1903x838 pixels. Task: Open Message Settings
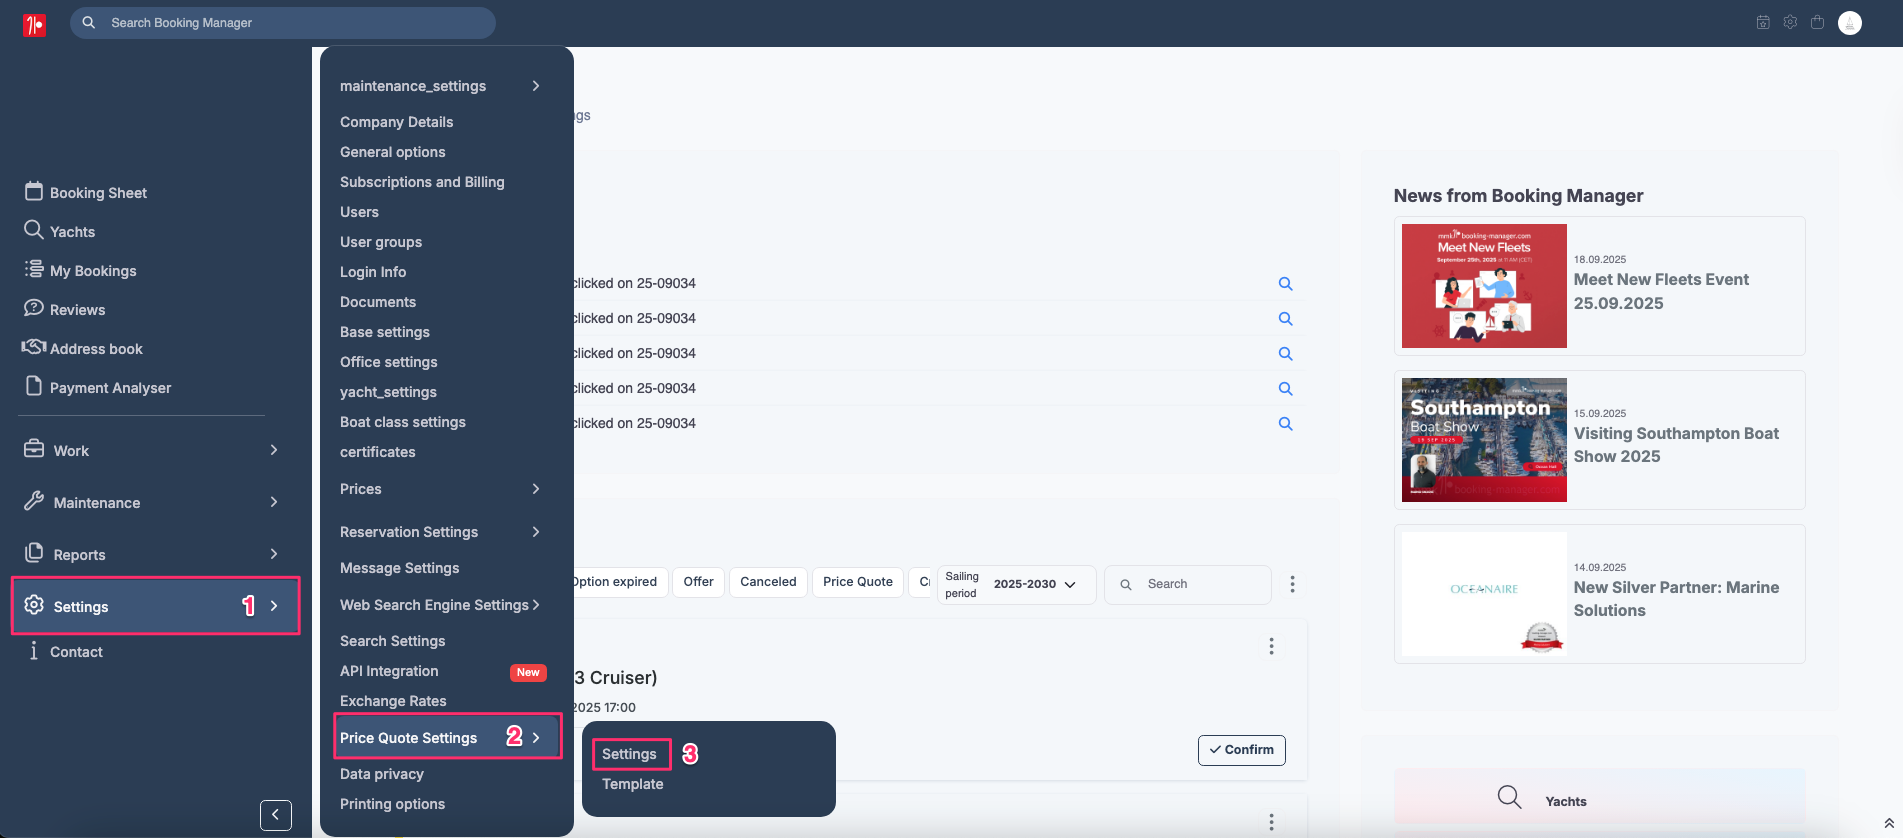[x=400, y=568]
